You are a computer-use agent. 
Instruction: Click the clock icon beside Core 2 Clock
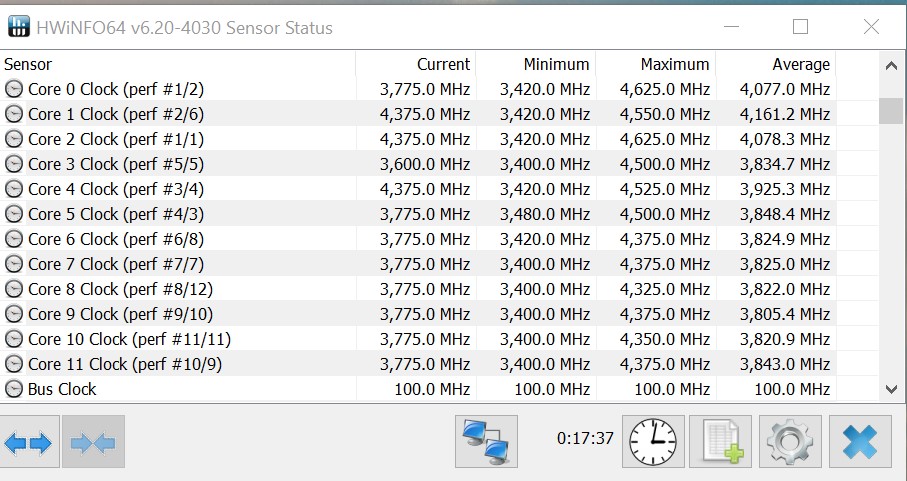point(14,139)
